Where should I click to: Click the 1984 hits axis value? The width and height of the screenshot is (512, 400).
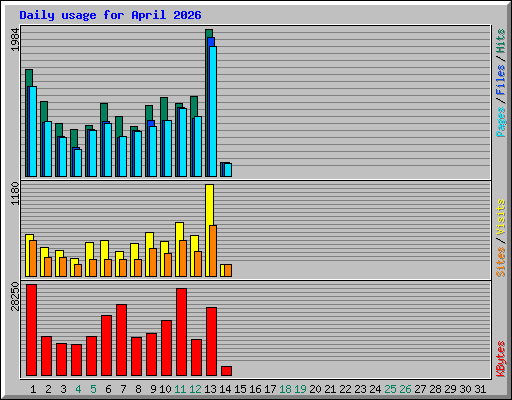coord(15,40)
